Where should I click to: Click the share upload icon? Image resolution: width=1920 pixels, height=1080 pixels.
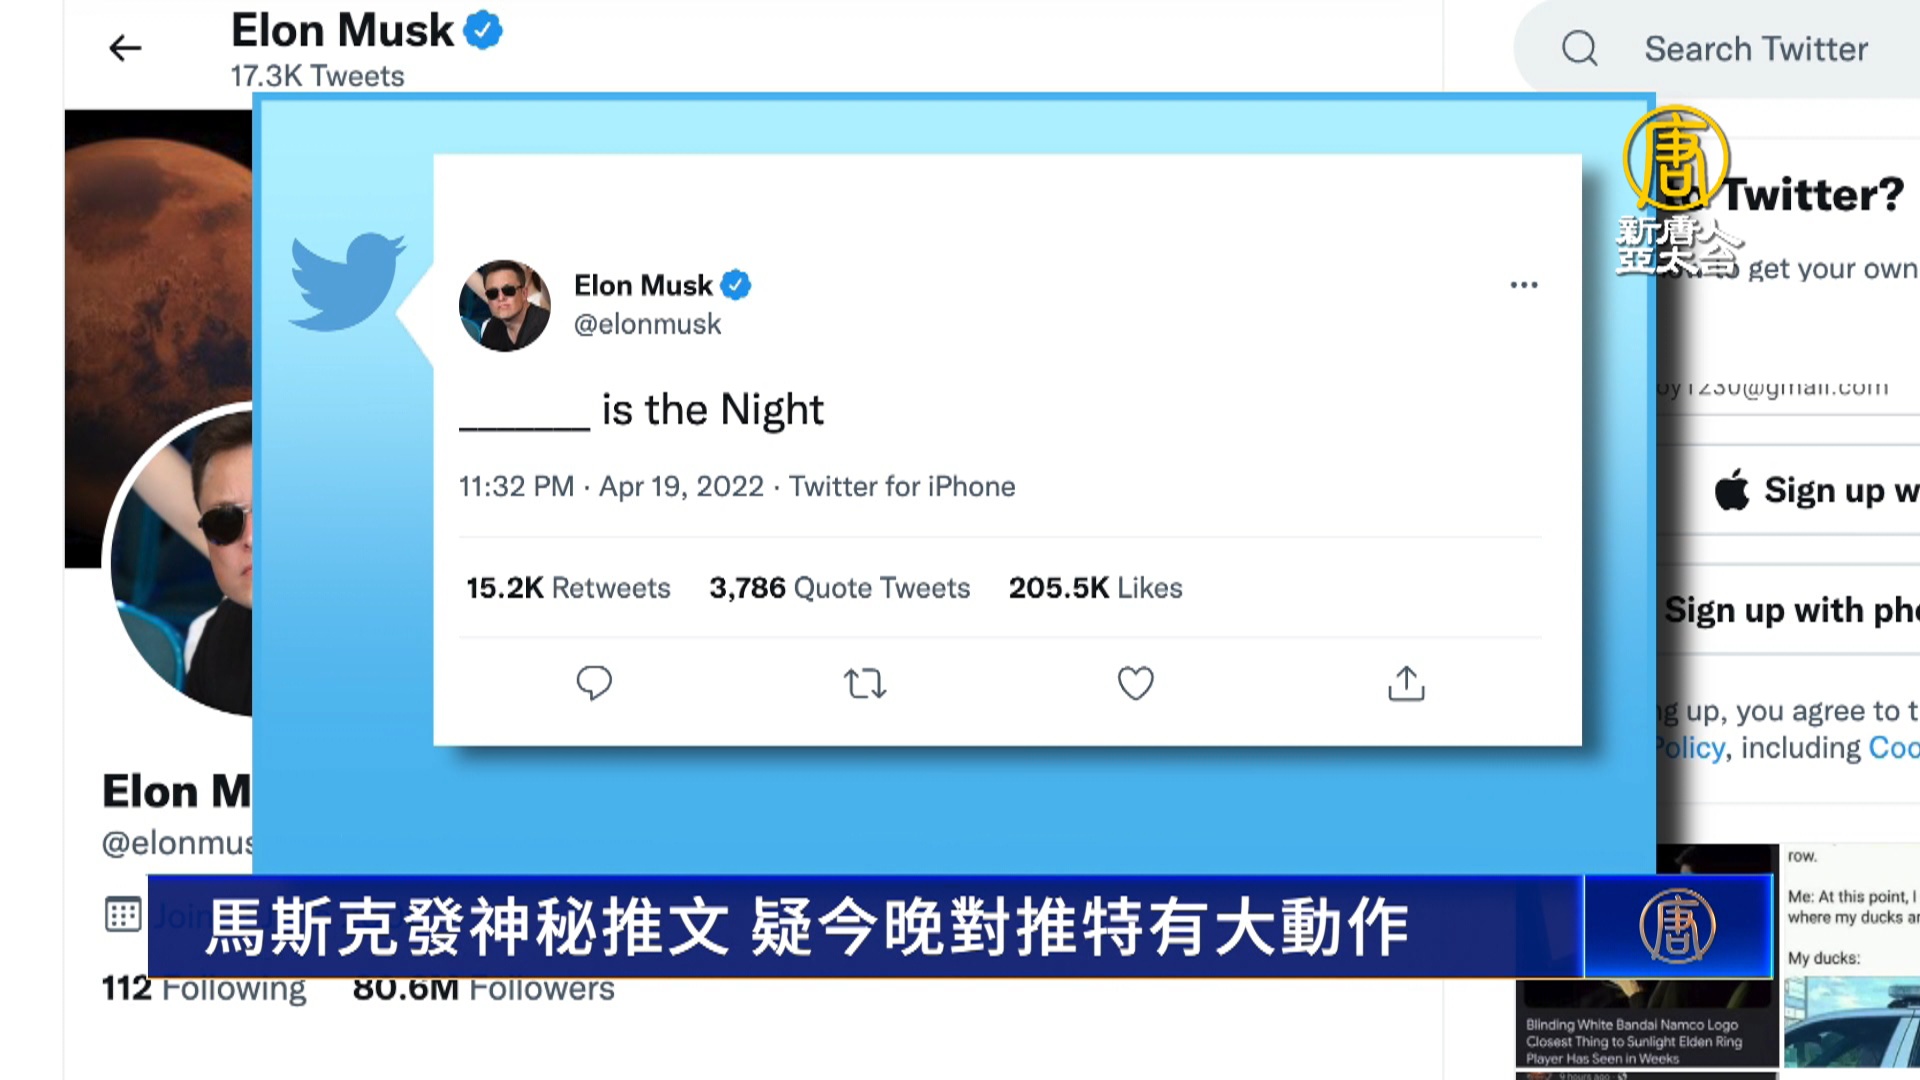click(x=1406, y=684)
